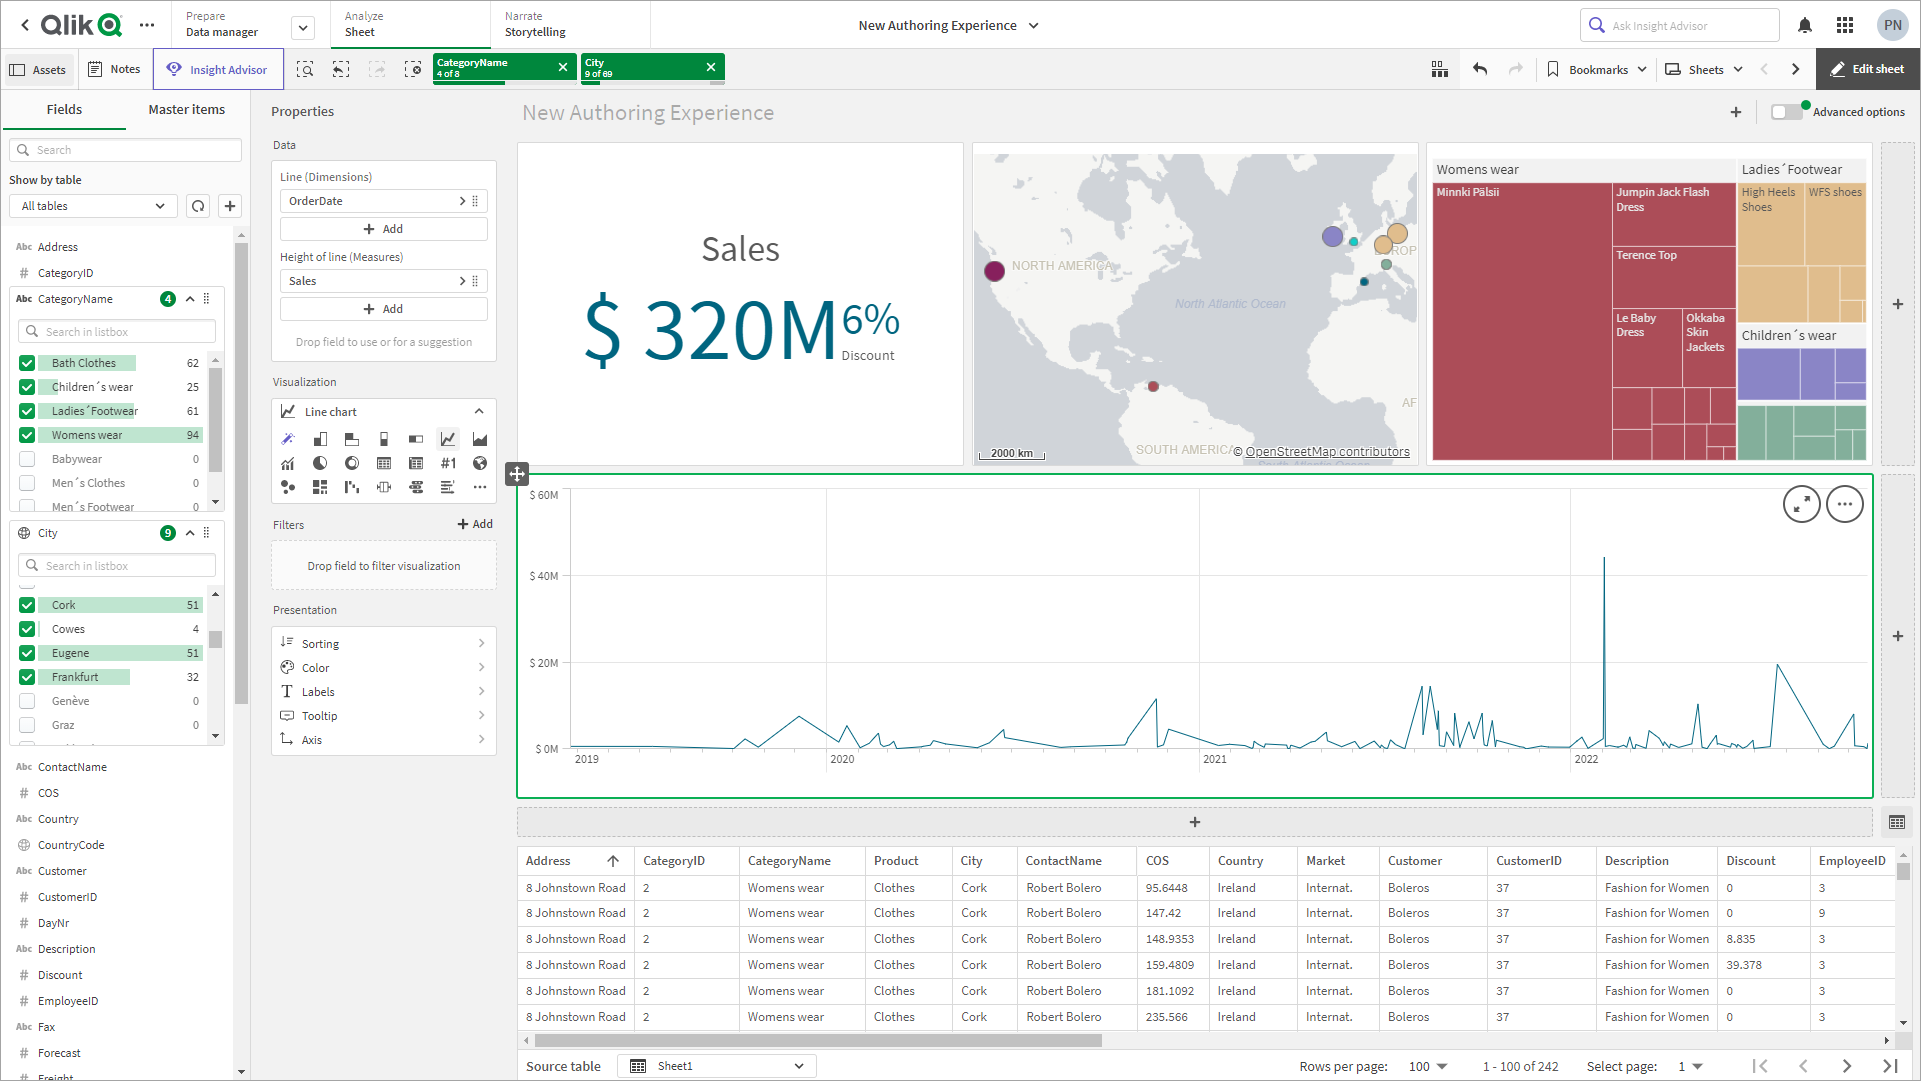This screenshot has width=1921, height=1081.
Task: Switch to the Master items tab
Action: 186,108
